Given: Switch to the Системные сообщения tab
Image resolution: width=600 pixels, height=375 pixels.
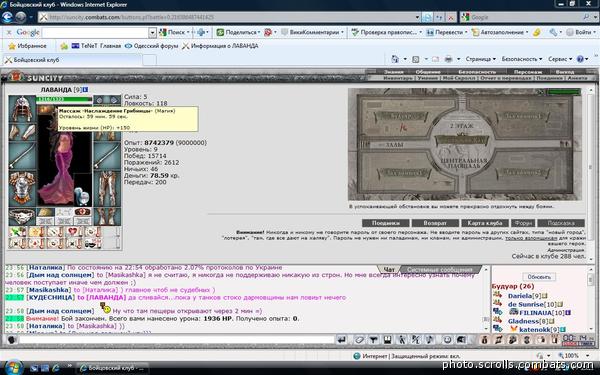Looking at the screenshot, I should pos(440,270).
